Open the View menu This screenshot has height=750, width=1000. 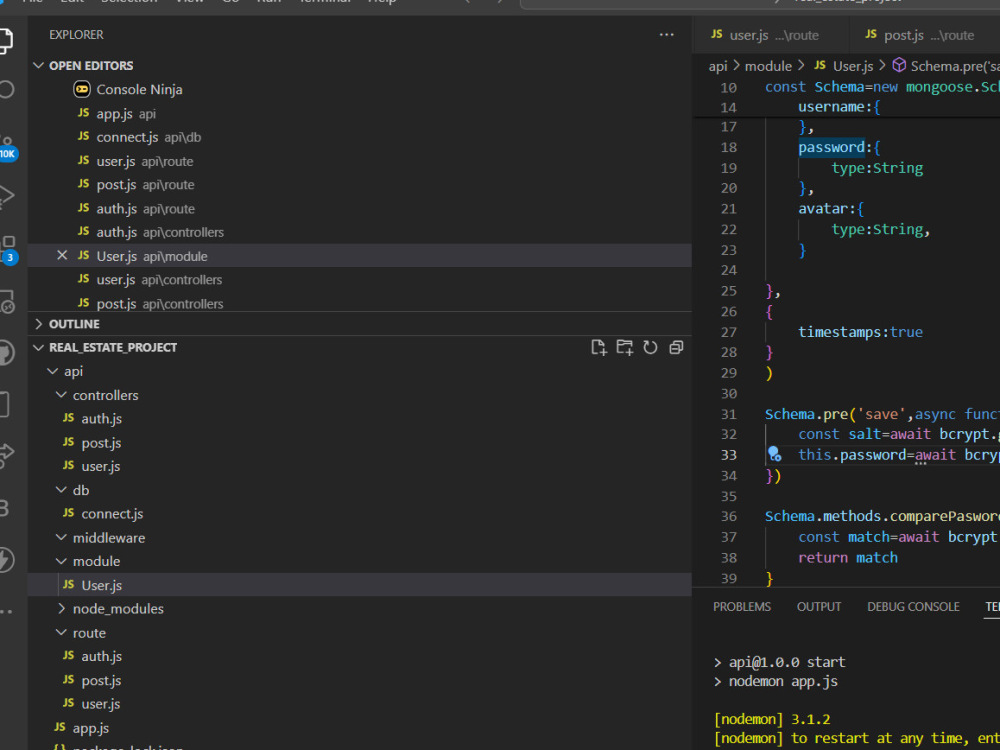(x=190, y=3)
